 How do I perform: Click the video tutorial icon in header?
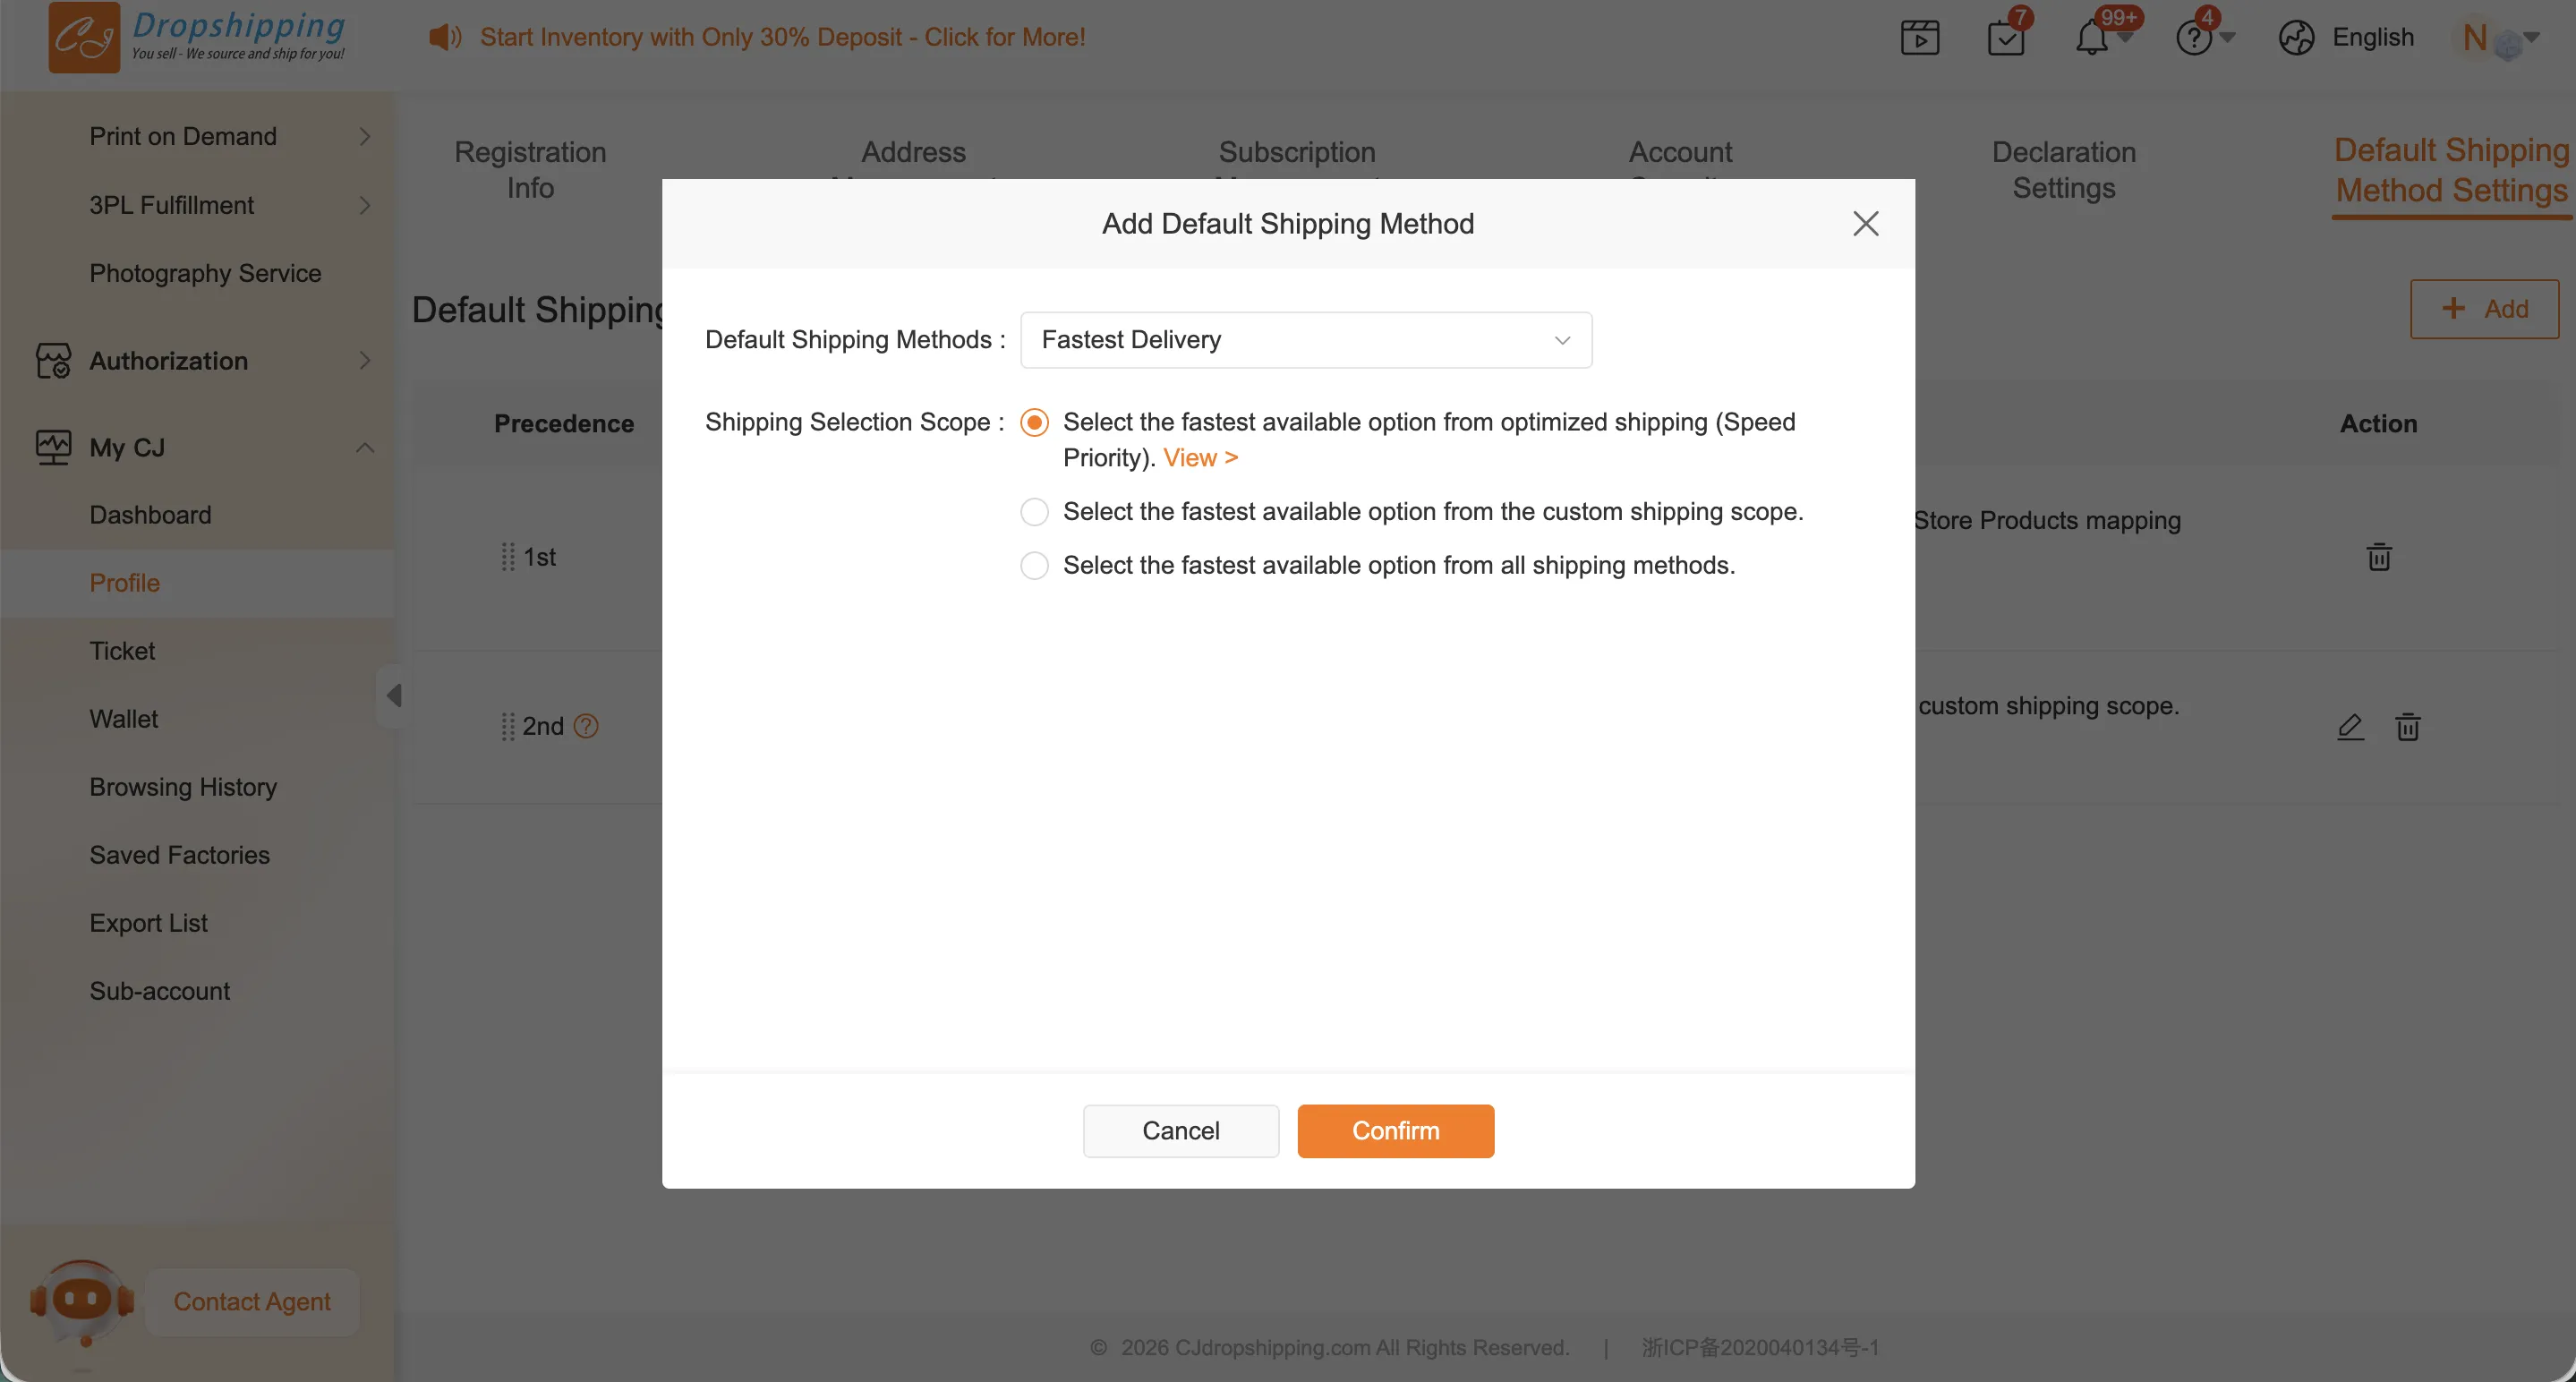click(1919, 38)
